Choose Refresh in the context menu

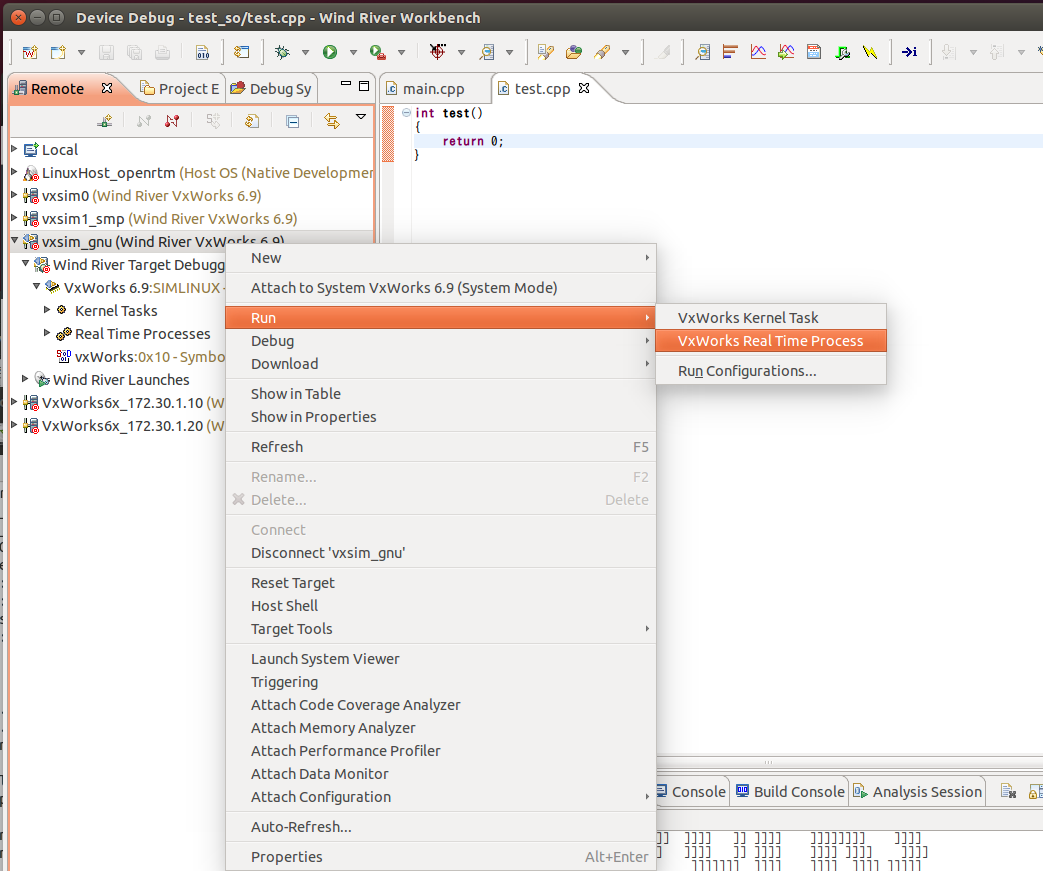click(441, 446)
